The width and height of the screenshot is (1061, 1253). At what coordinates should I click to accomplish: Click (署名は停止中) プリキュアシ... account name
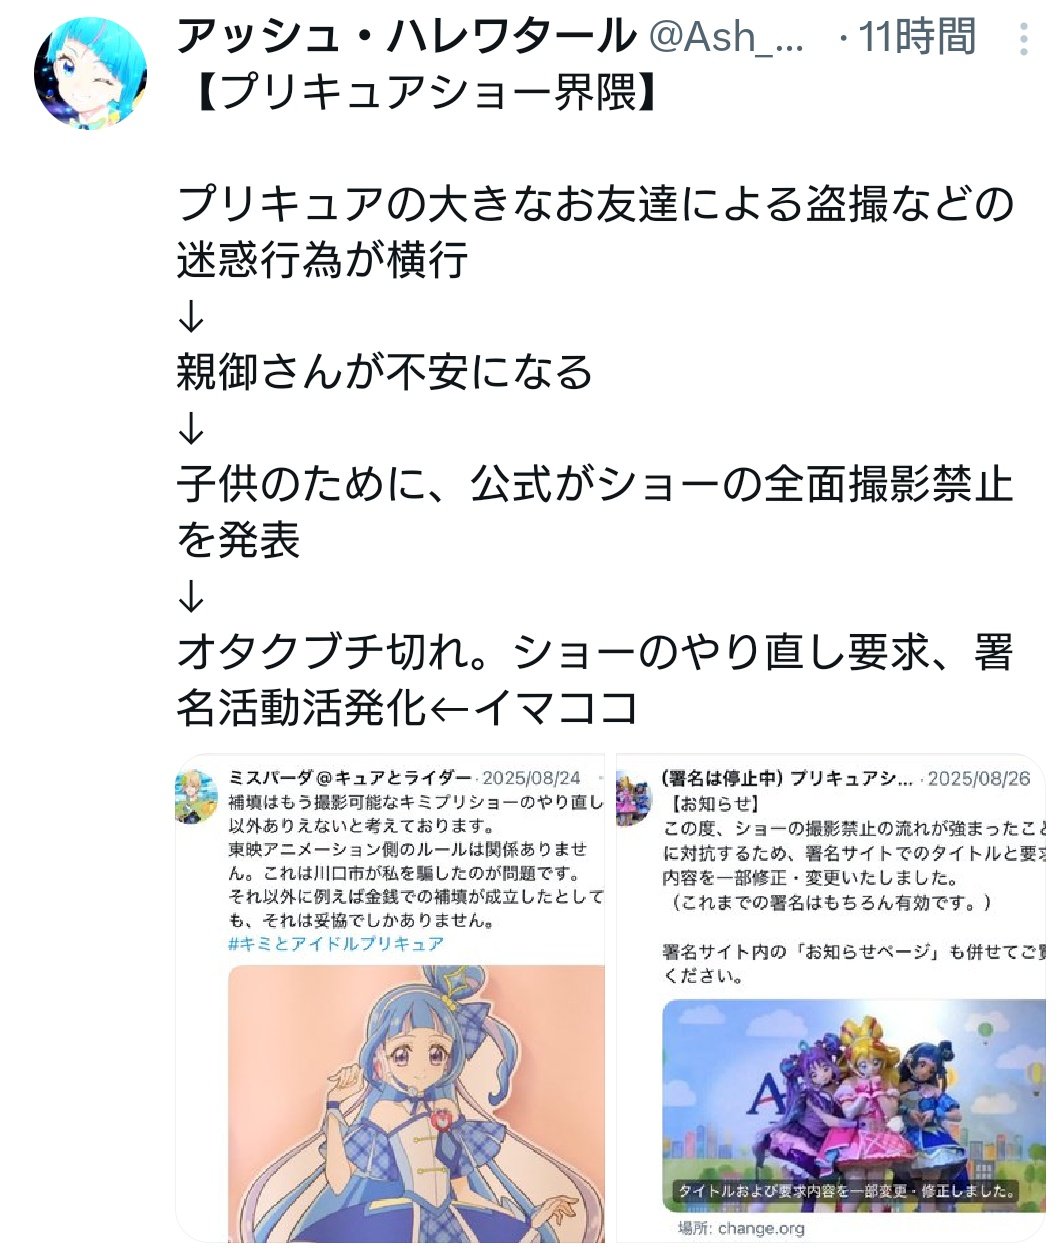787,779
